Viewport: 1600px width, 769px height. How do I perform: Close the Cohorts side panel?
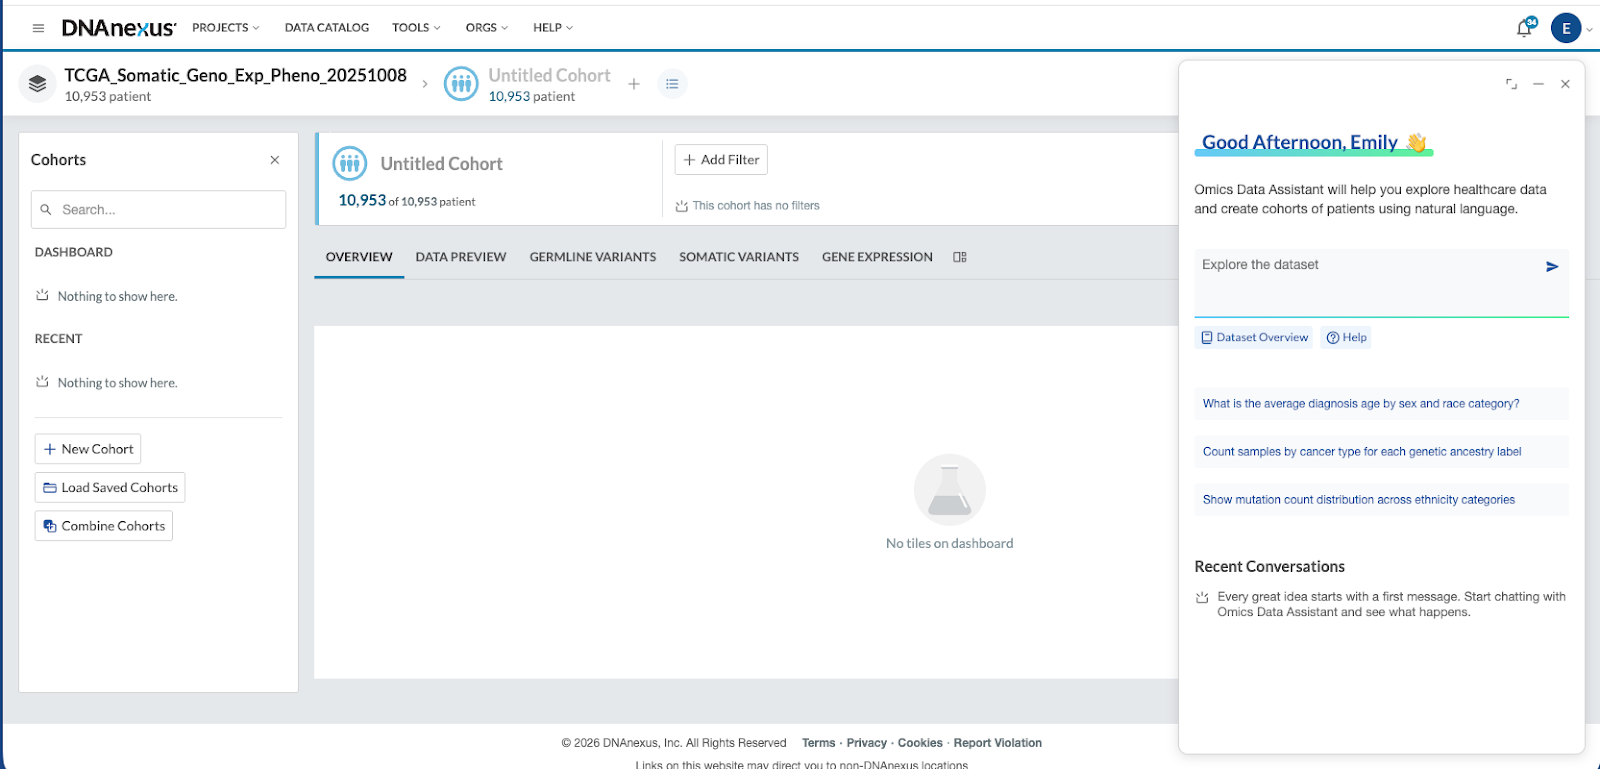coord(275,160)
